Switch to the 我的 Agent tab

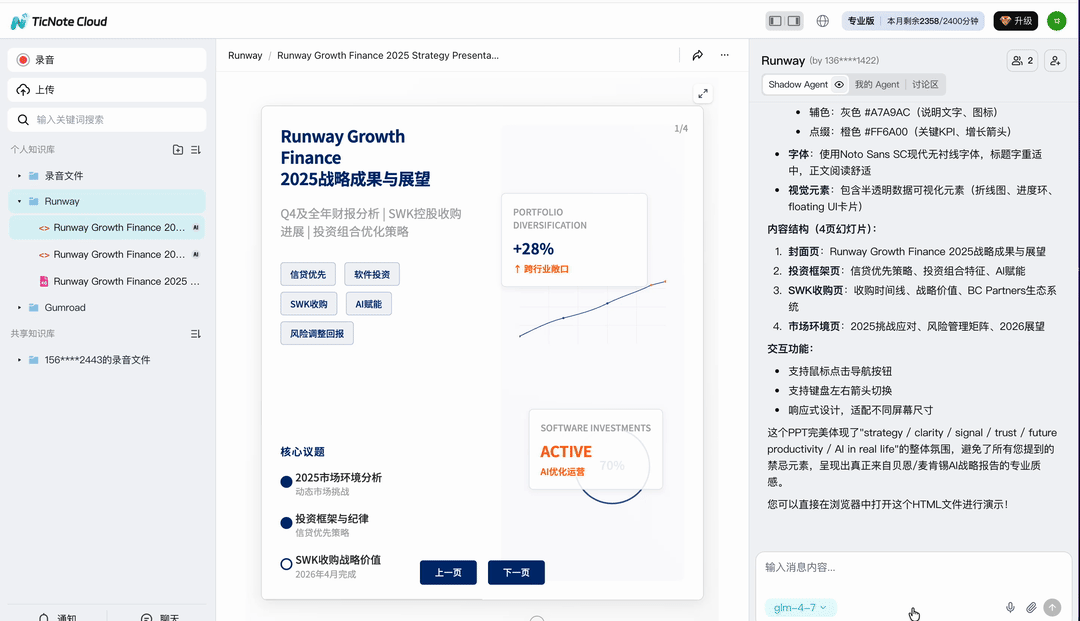(877, 85)
